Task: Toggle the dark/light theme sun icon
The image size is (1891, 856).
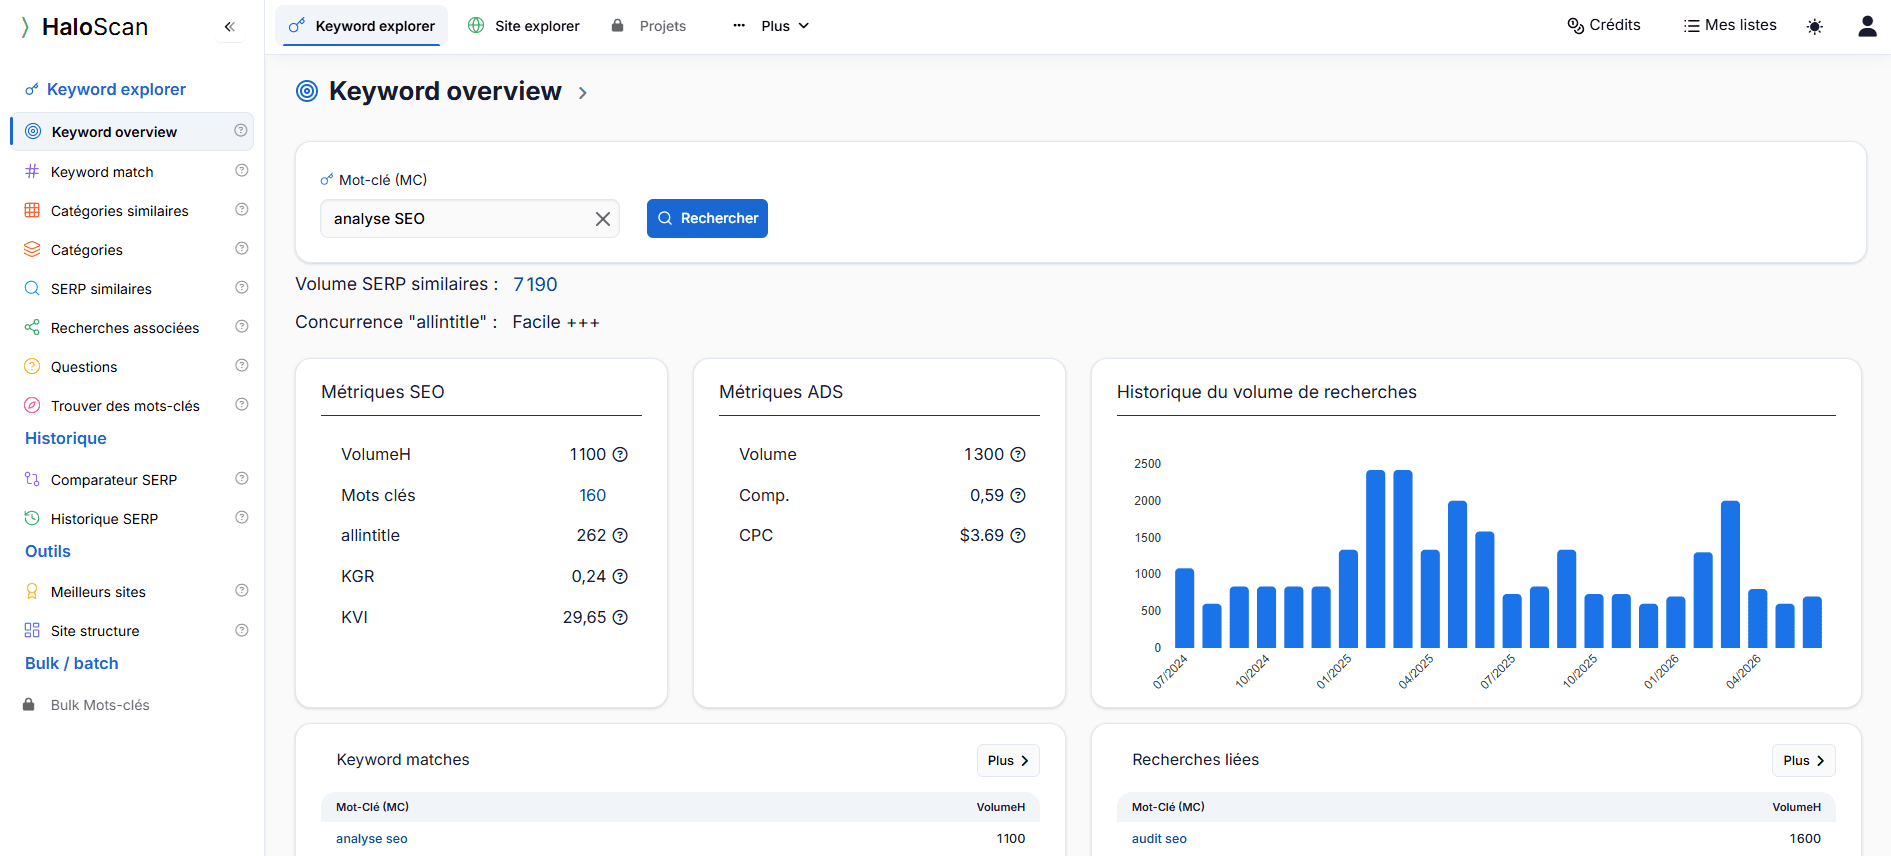Action: pos(1815,27)
